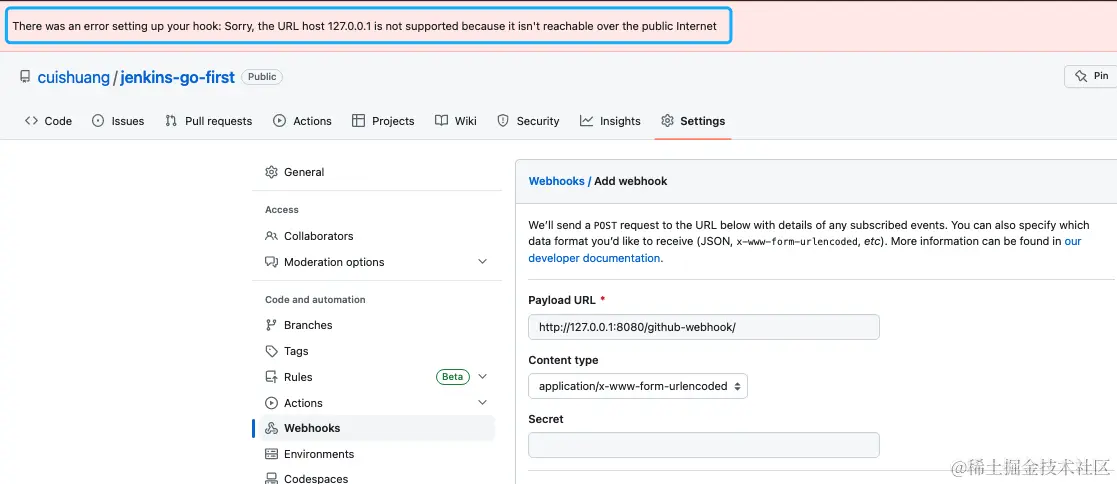1117x484 pixels.
Task: Click the repository book icon
Action: (x=25, y=77)
